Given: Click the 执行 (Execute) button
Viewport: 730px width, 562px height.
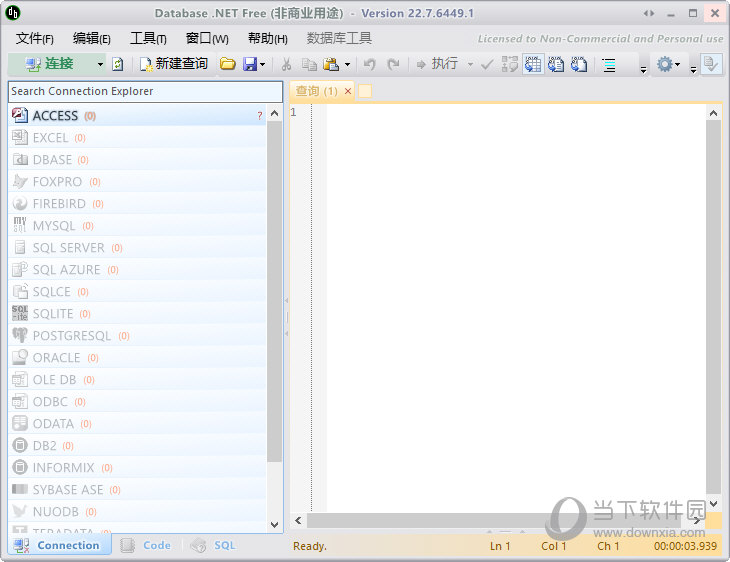Looking at the screenshot, I should click(437, 64).
